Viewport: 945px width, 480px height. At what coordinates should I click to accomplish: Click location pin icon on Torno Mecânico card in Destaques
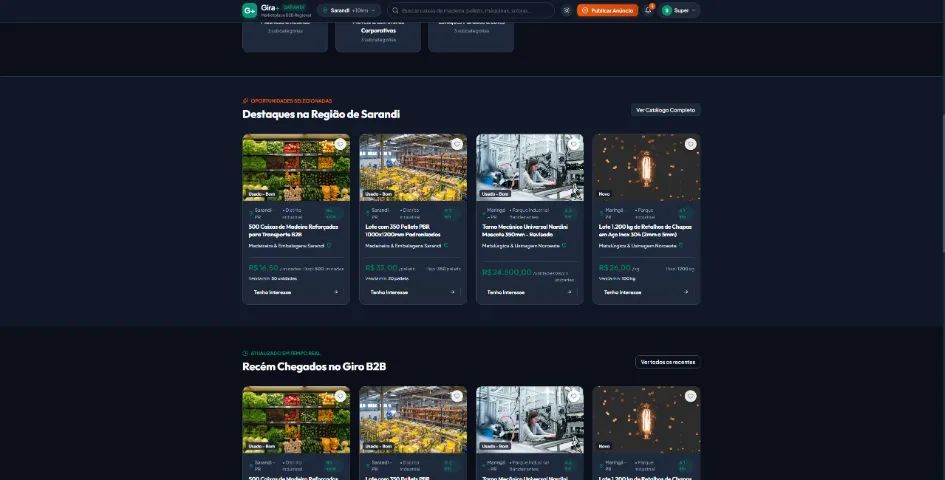pyautogui.click(x=485, y=213)
